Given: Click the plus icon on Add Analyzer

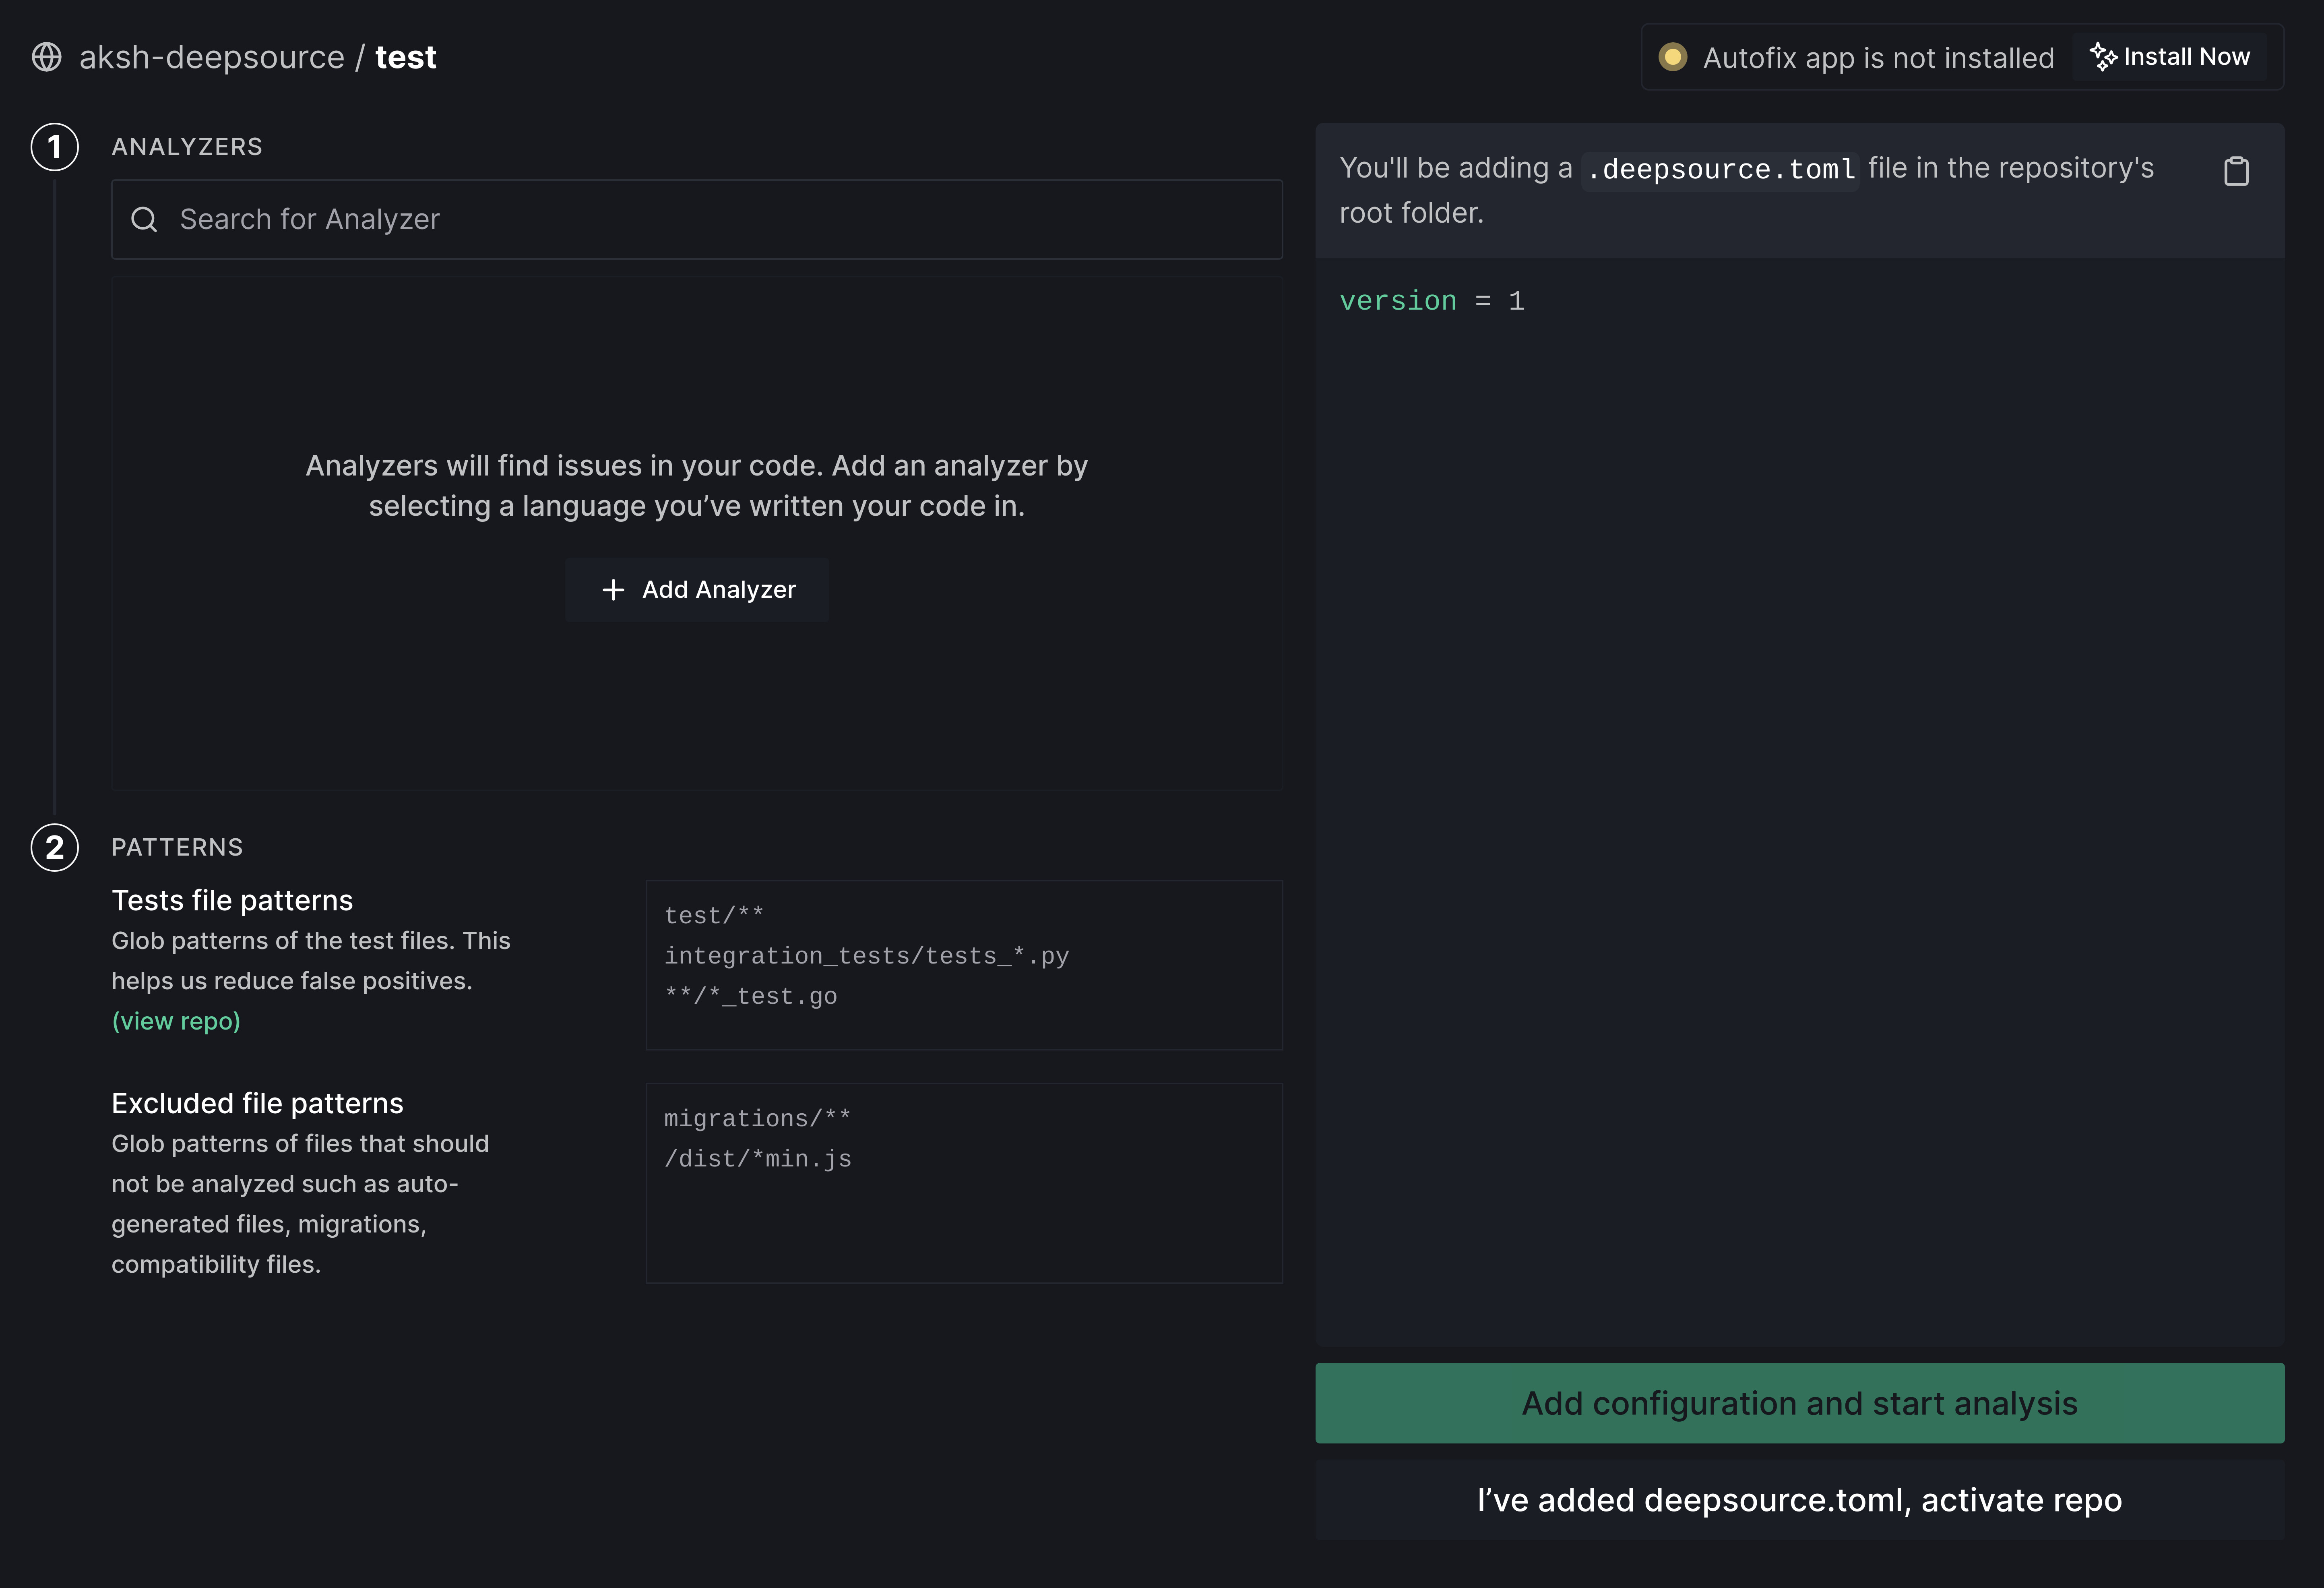Looking at the screenshot, I should click(613, 590).
